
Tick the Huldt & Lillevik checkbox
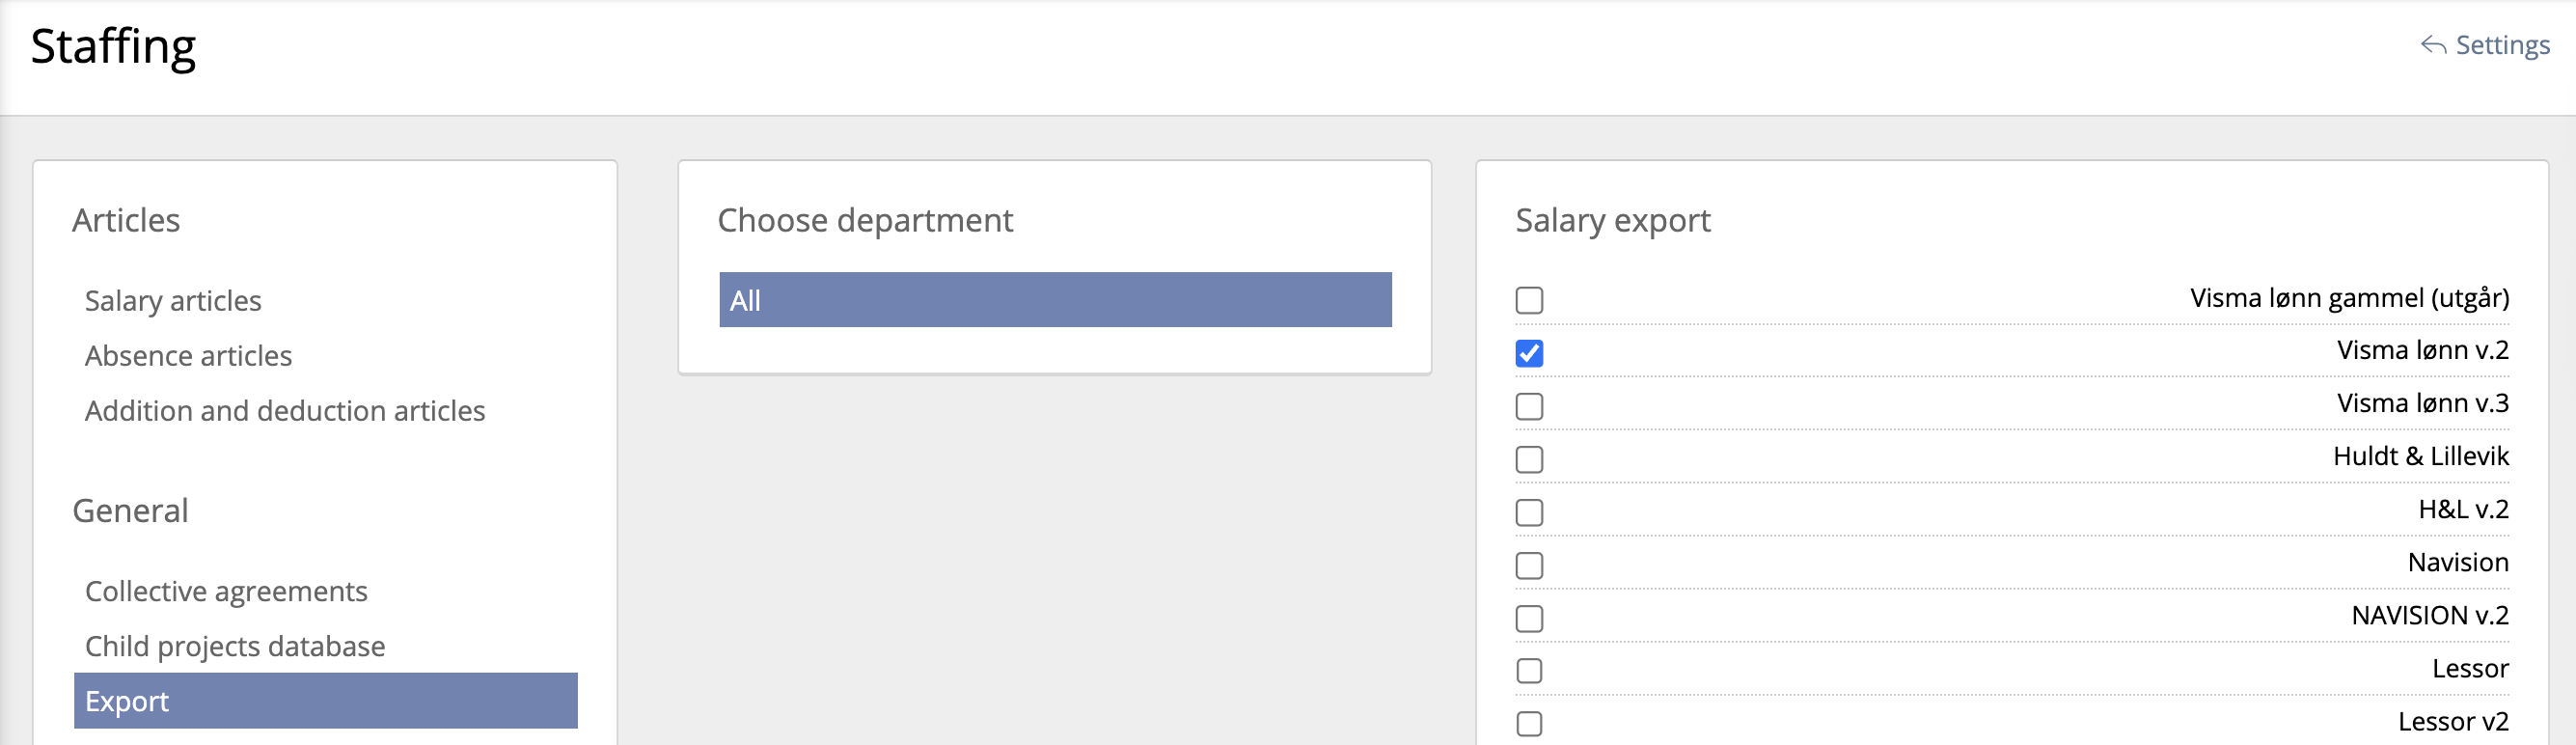pyautogui.click(x=1529, y=459)
